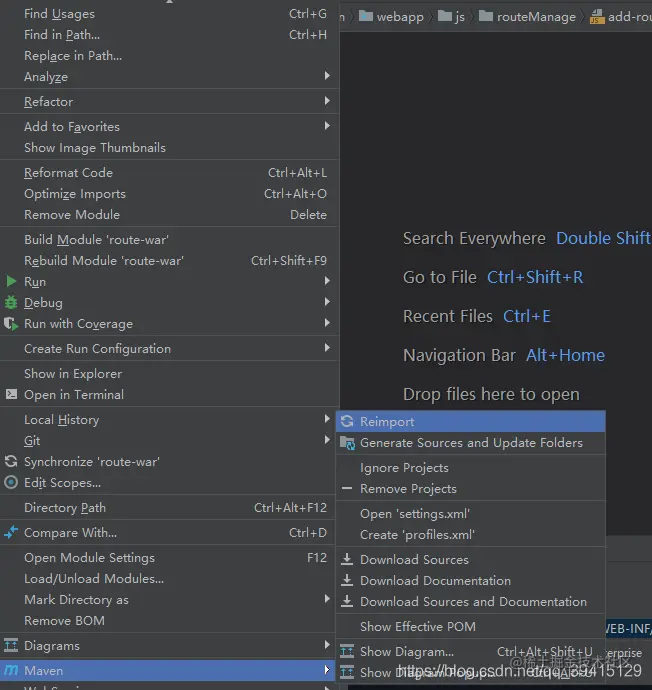652x690 pixels.
Task: Click the Remove Projects minus icon
Action: [347, 488]
